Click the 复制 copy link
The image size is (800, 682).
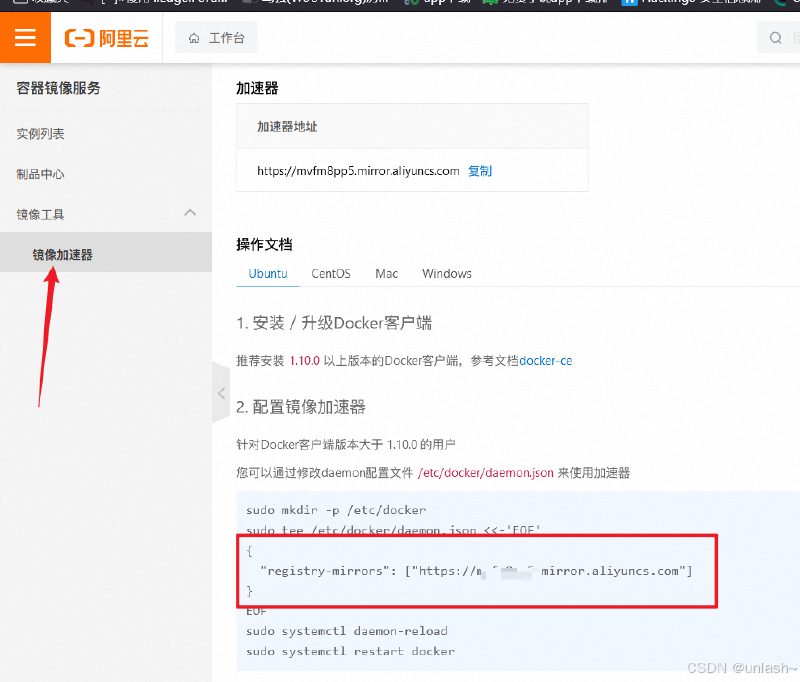coord(480,171)
